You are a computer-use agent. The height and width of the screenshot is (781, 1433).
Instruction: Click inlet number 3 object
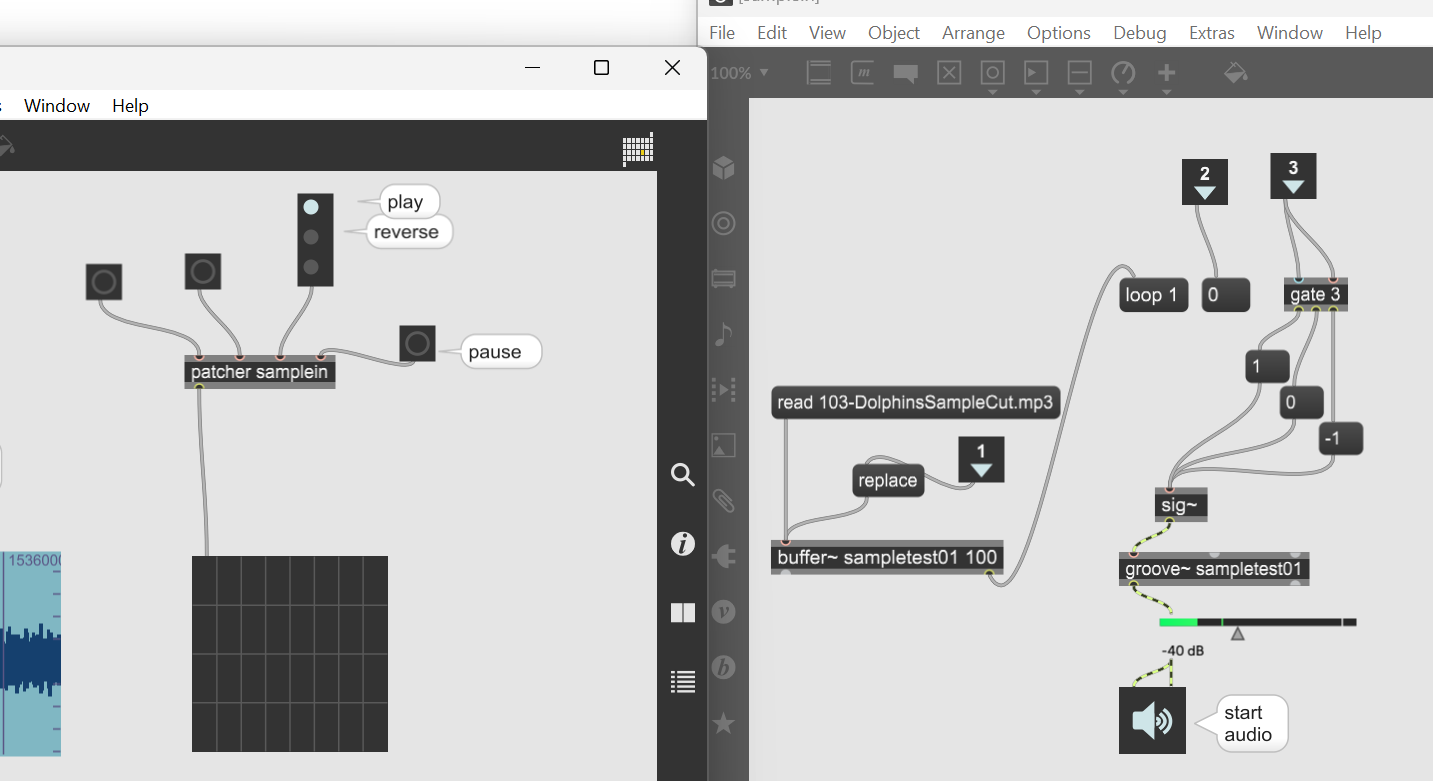pyautogui.click(x=1293, y=176)
